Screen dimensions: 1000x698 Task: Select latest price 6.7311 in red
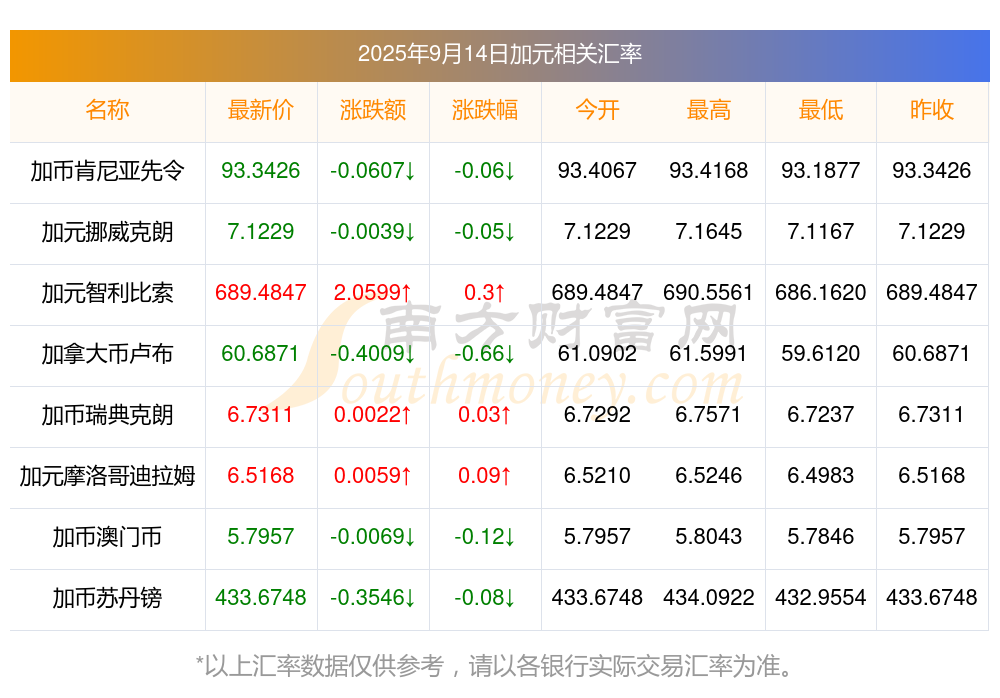tap(261, 415)
